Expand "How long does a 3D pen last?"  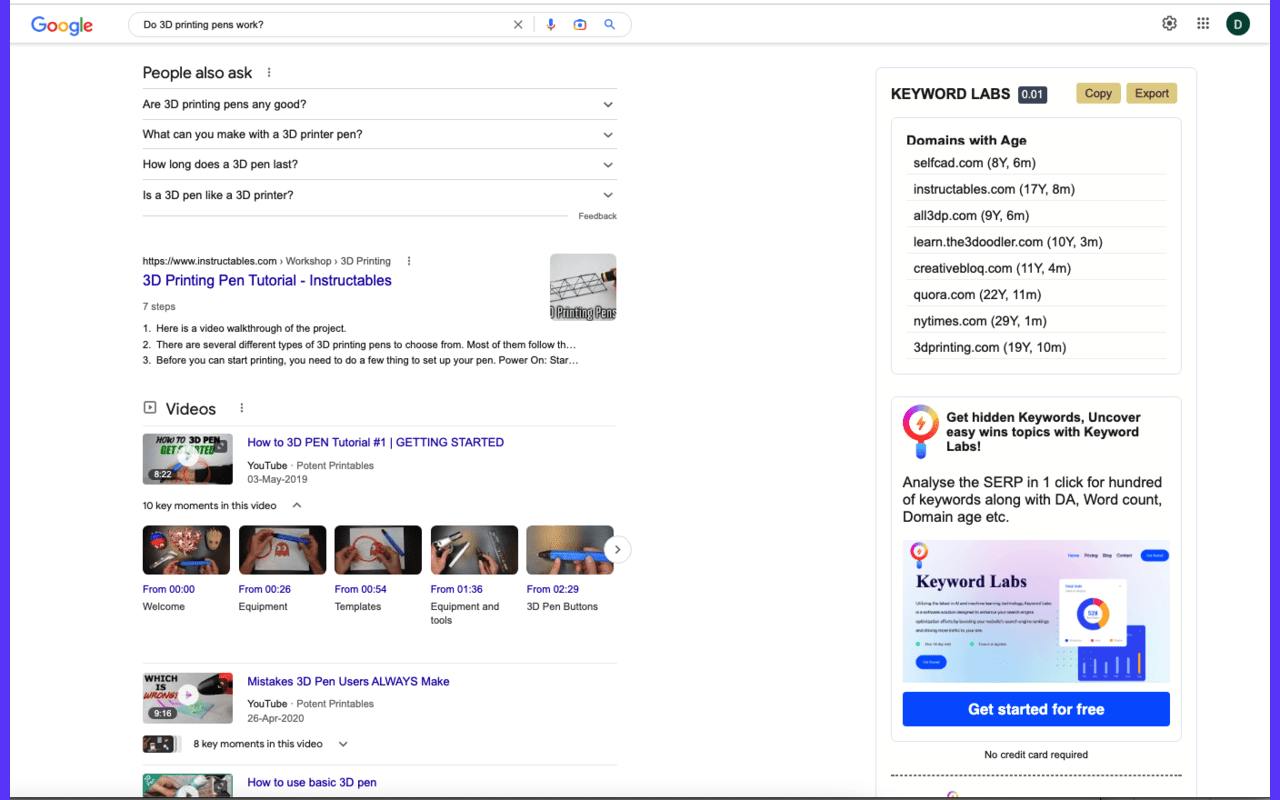(x=379, y=164)
